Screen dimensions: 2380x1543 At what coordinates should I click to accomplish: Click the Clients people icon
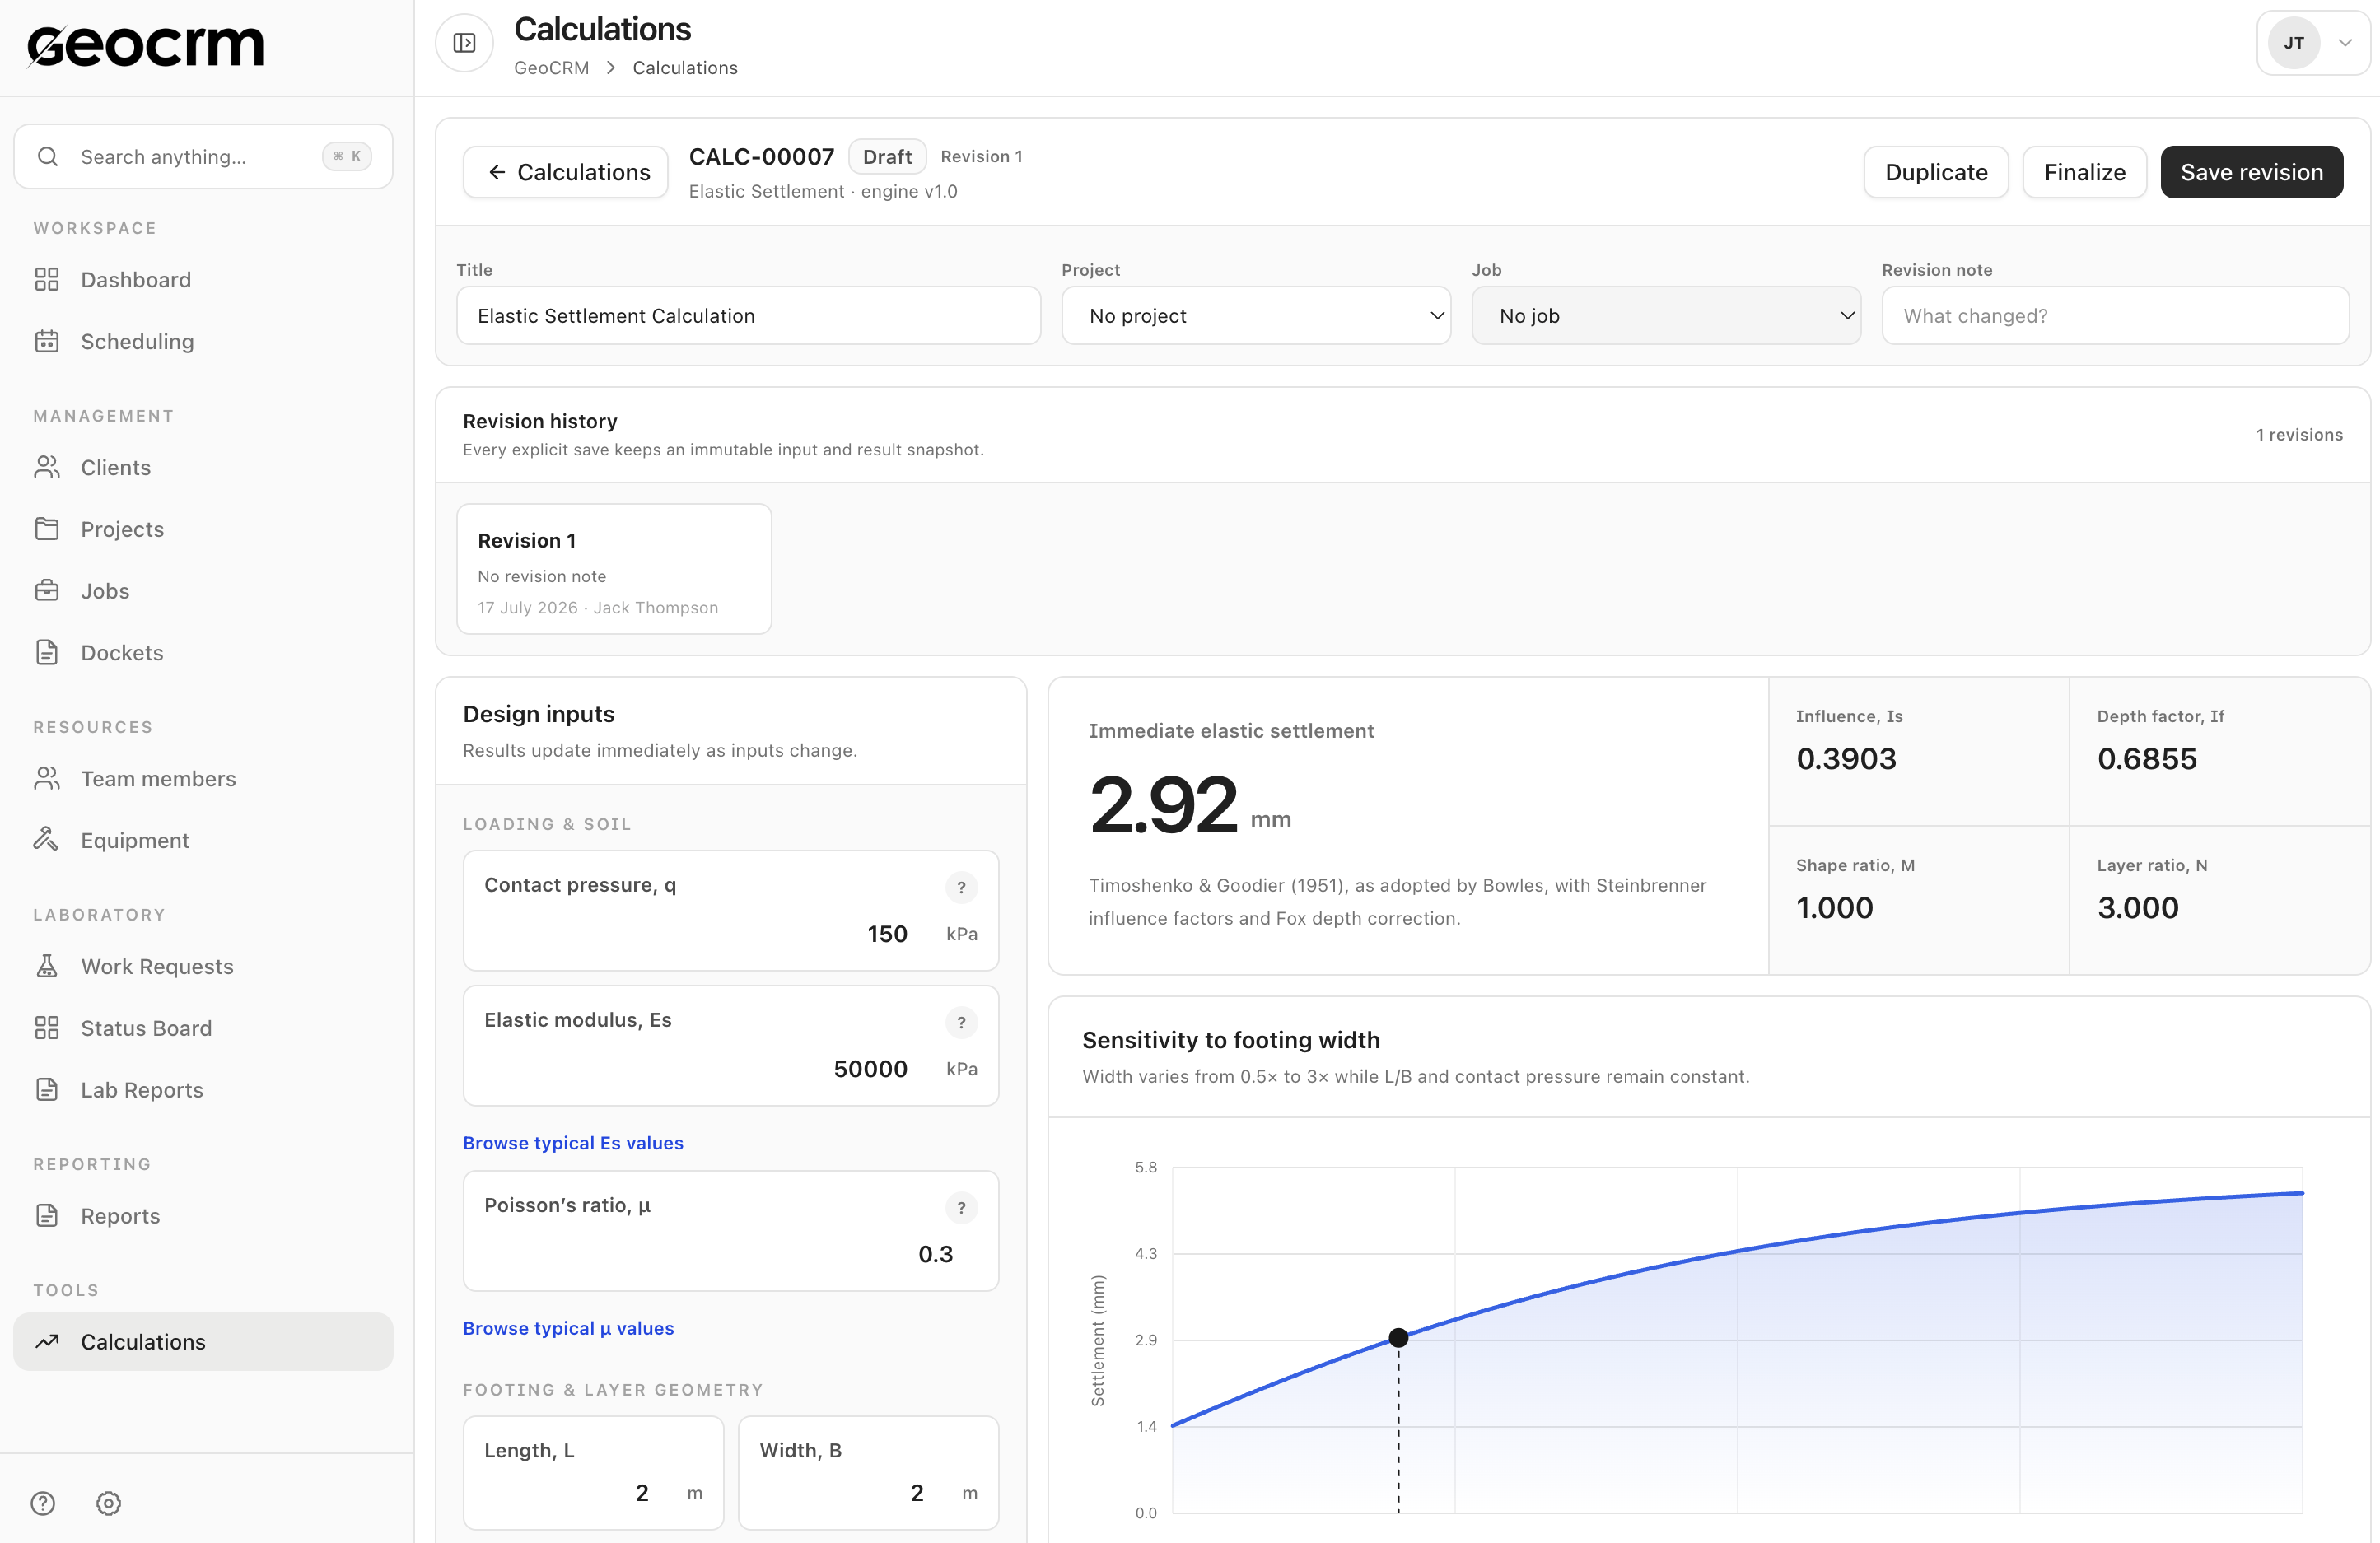47,468
